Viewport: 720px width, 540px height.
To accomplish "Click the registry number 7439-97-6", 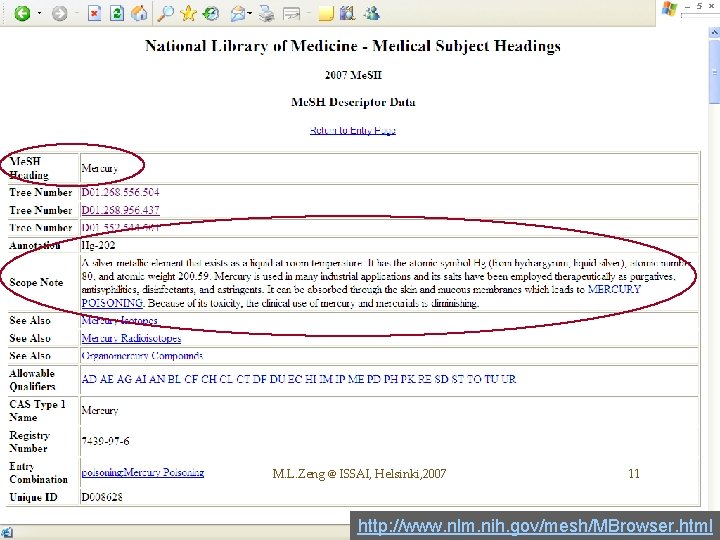I will pyautogui.click(x=105, y=441).
